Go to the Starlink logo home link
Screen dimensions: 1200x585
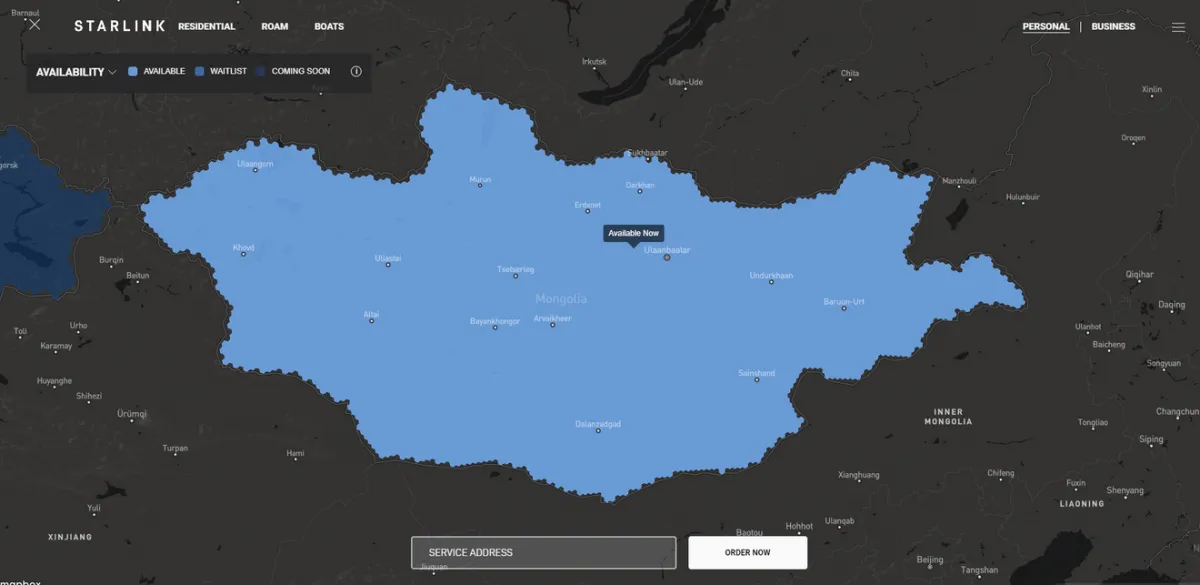(119, 26)
